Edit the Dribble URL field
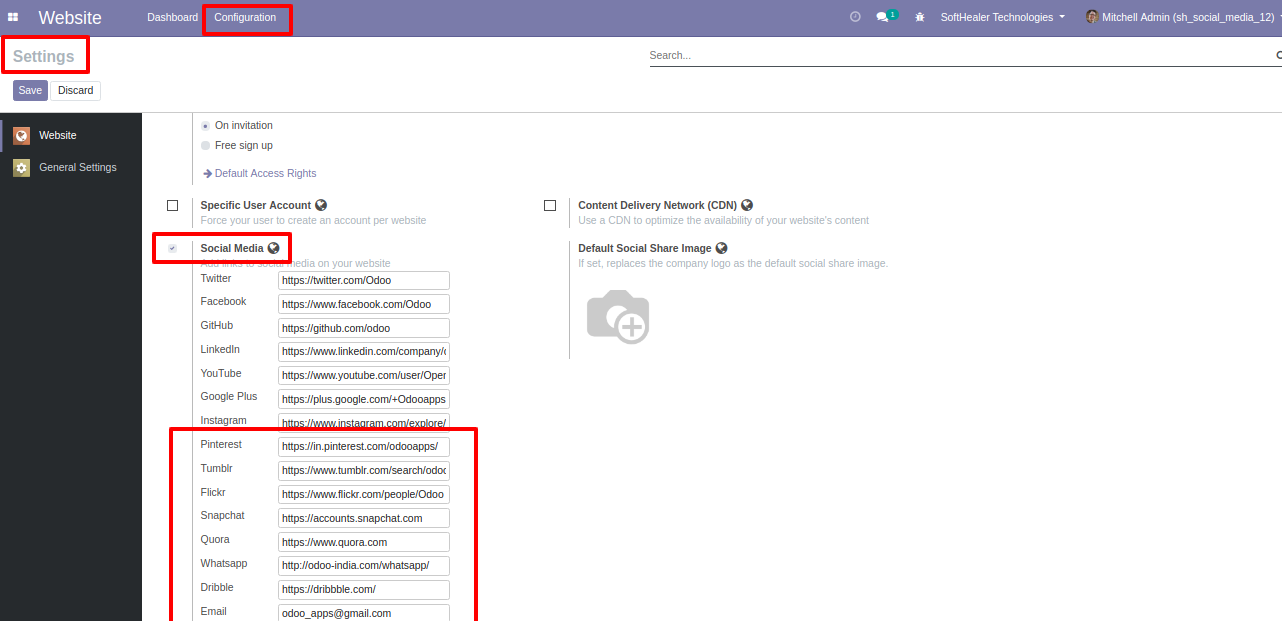 [364, 590]
